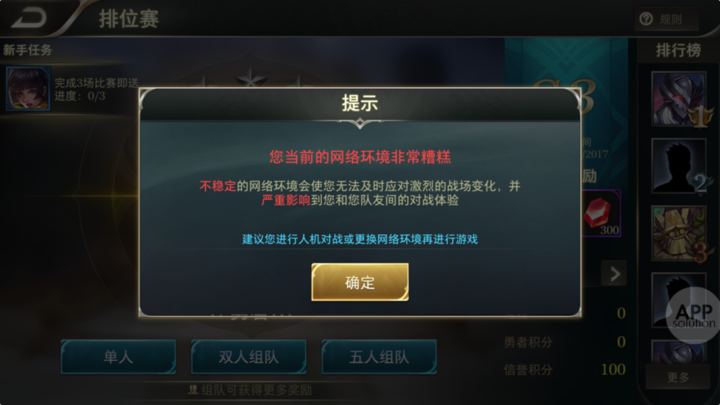This screenshot has height=405, width=720.
Task: Tap the APP solution watermark circle
Action: [693, 315]
